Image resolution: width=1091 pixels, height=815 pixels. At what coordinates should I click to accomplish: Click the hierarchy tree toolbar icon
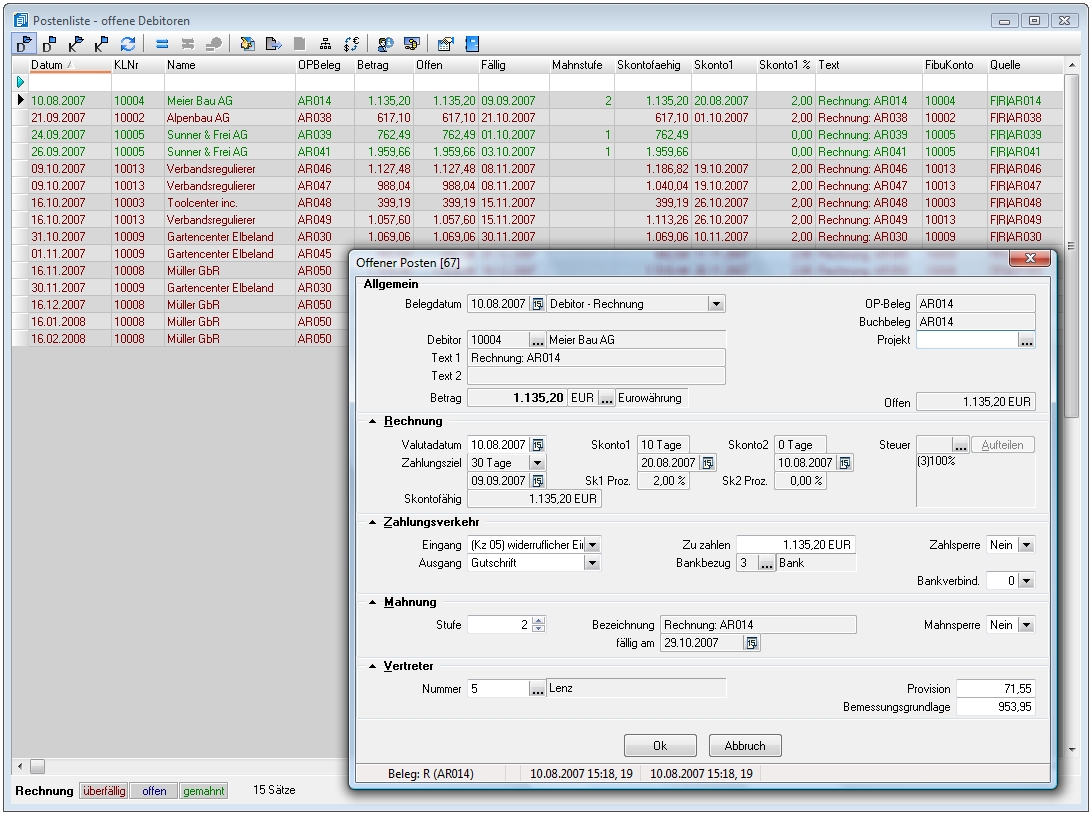[325, 44]
